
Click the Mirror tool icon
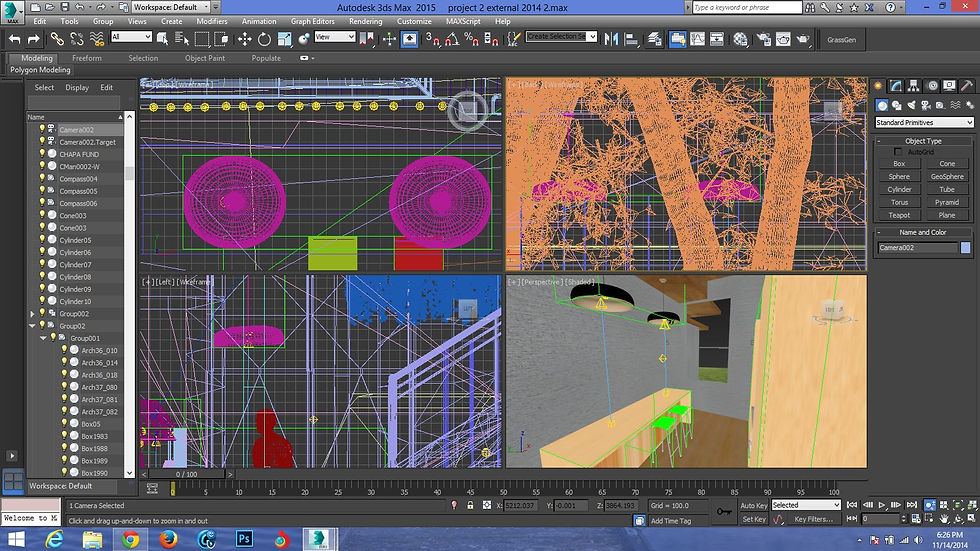pos(611,39)
